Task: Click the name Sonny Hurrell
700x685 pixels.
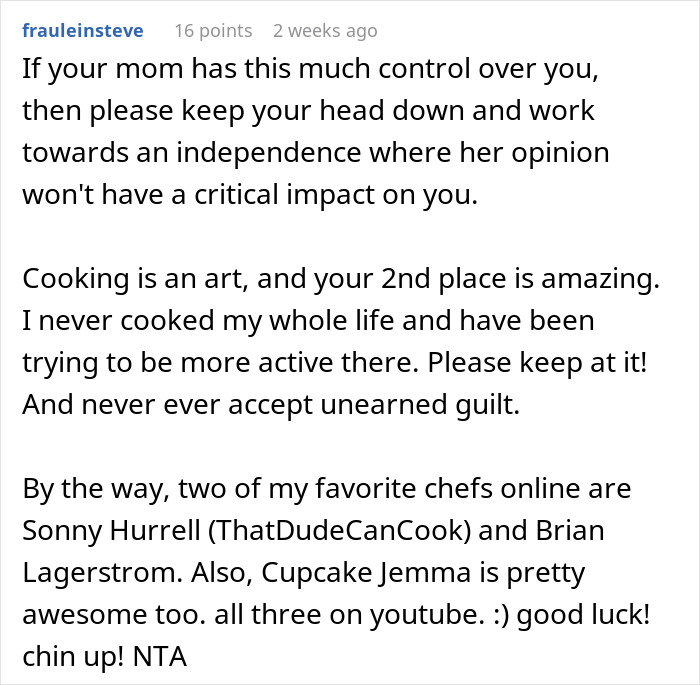Action: tap(111, 530)
